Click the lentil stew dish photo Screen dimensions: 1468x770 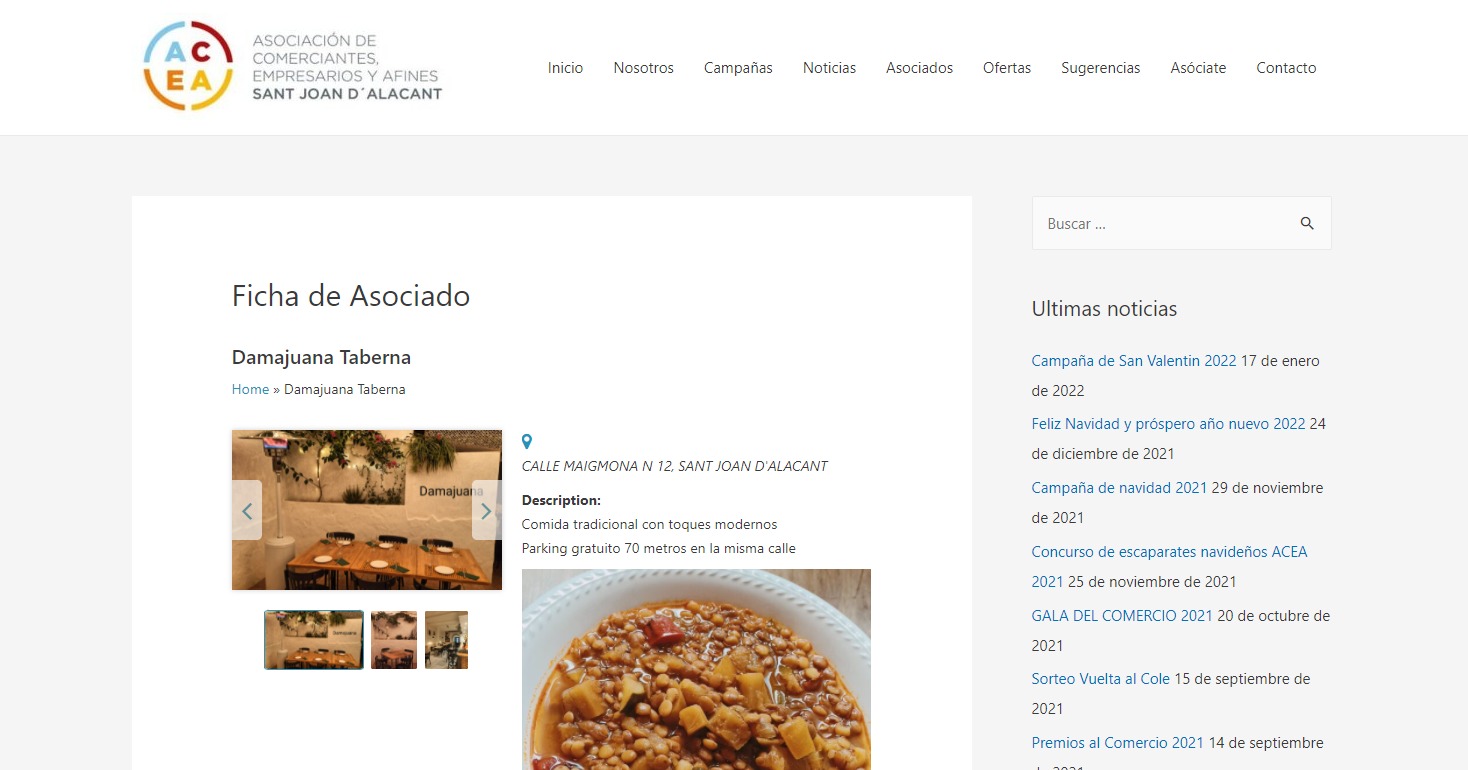point(696,669)
